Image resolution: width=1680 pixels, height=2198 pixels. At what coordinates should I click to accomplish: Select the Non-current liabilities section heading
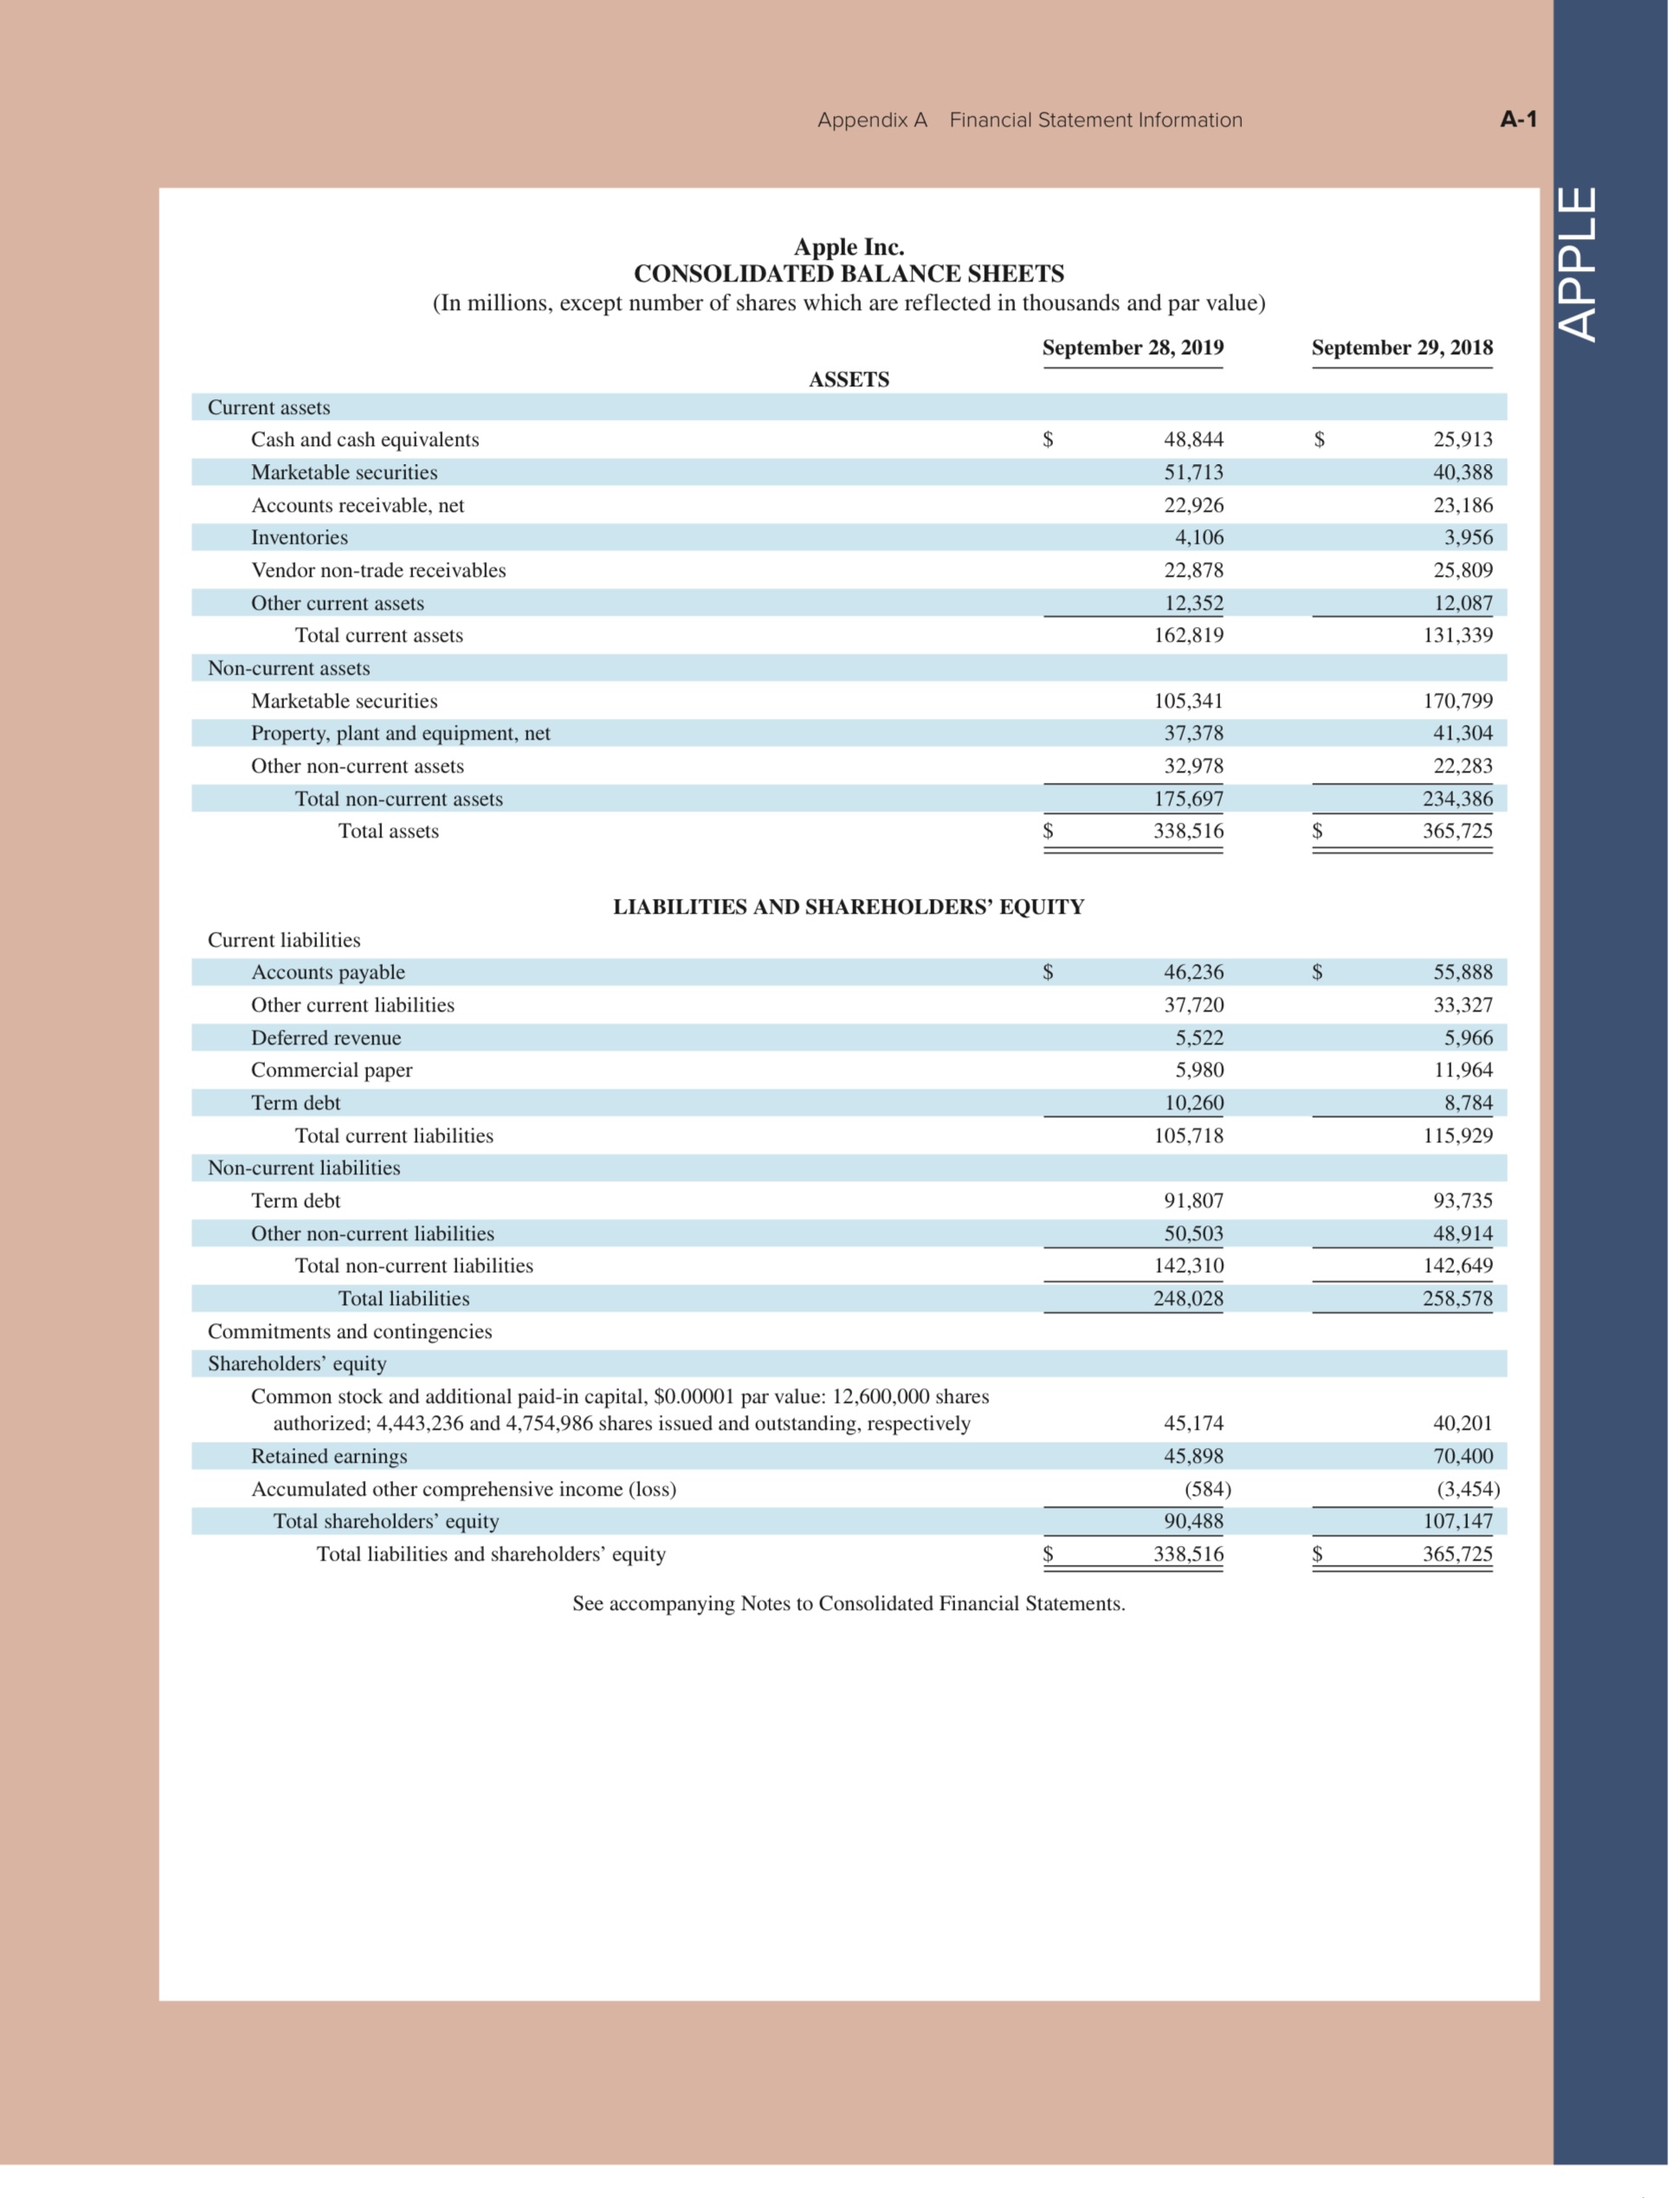(304, 1167)
